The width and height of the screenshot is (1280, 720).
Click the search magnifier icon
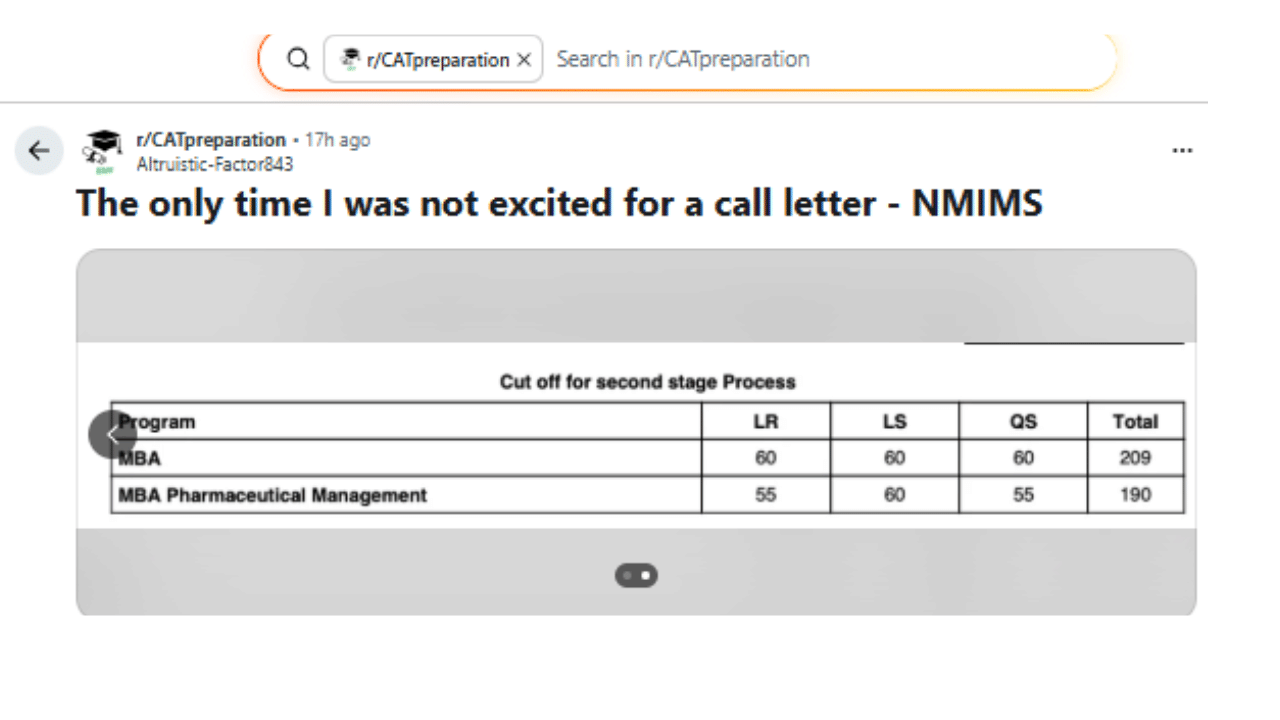(x=298, y=58)
